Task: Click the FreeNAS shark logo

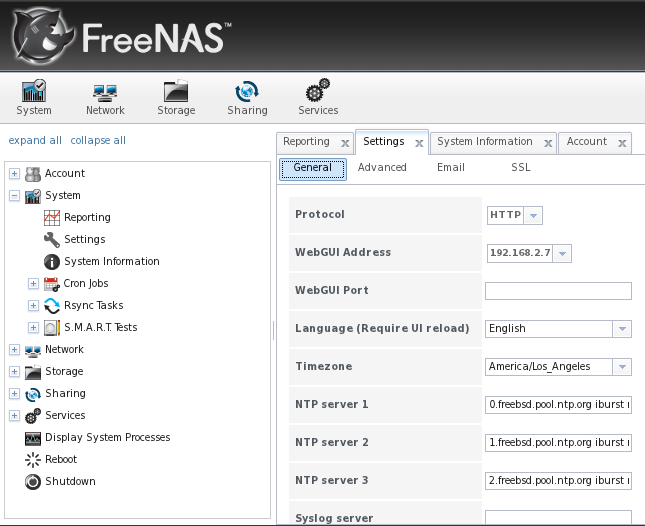Action: click(42, 36)
